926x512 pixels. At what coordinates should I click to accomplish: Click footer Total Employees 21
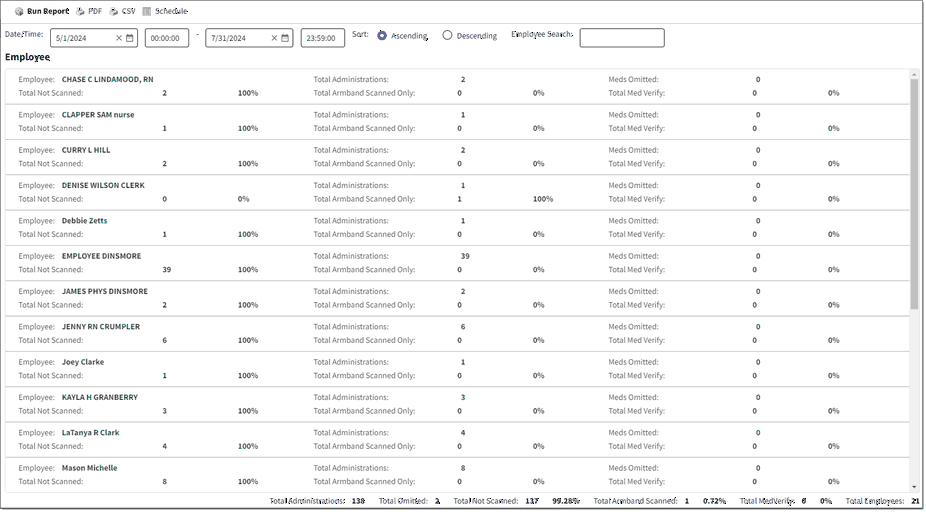[915, 501]
